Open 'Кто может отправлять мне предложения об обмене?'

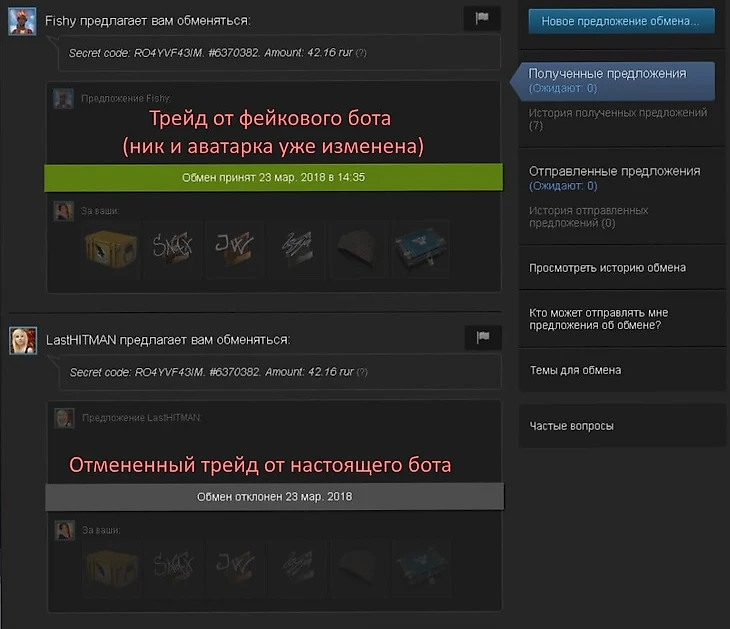(598, 319)
